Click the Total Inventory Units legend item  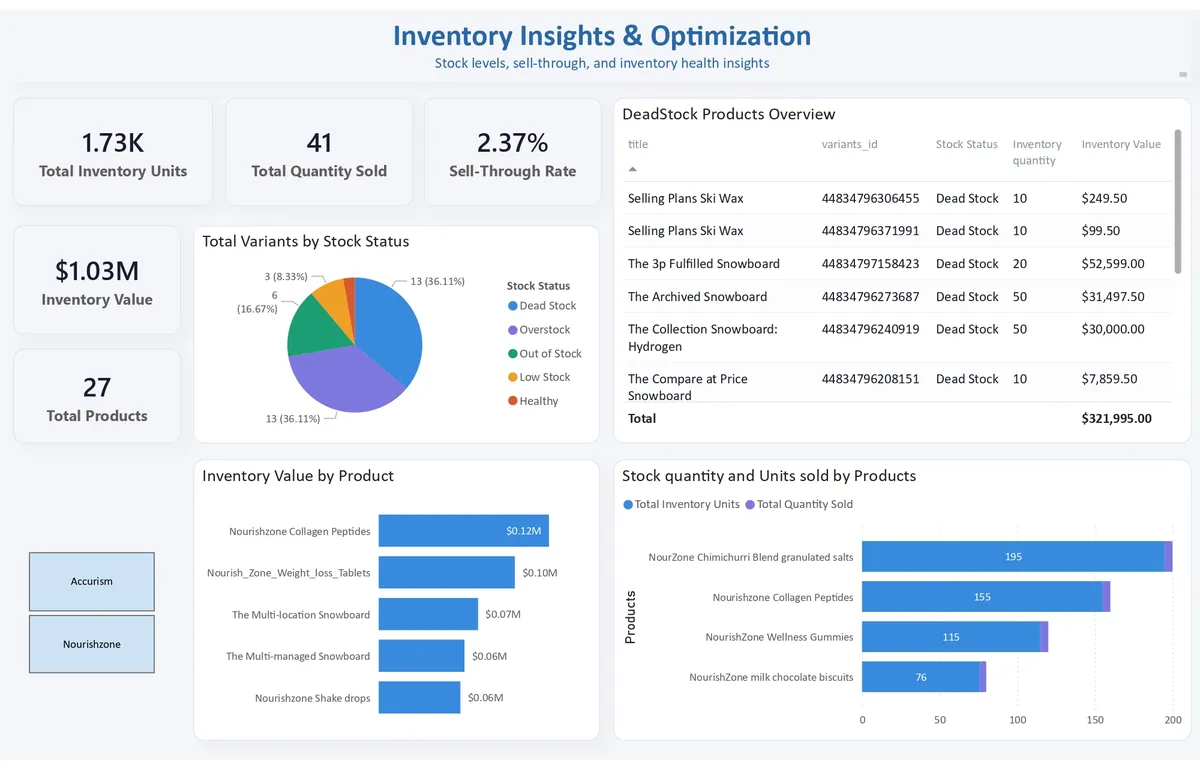click(x=681, y=504)
